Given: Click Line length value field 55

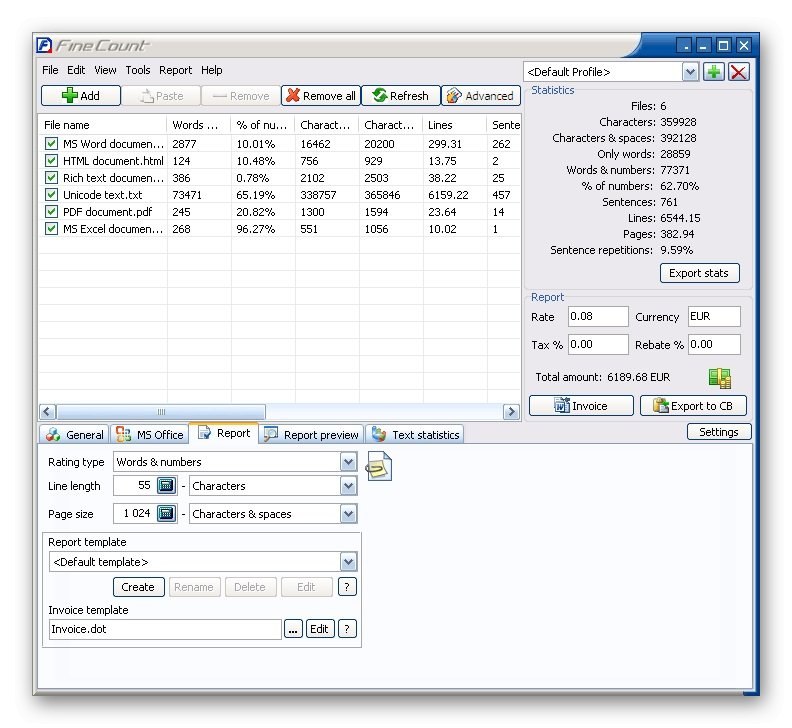Looking at the screenshot, I should [135, 486].
